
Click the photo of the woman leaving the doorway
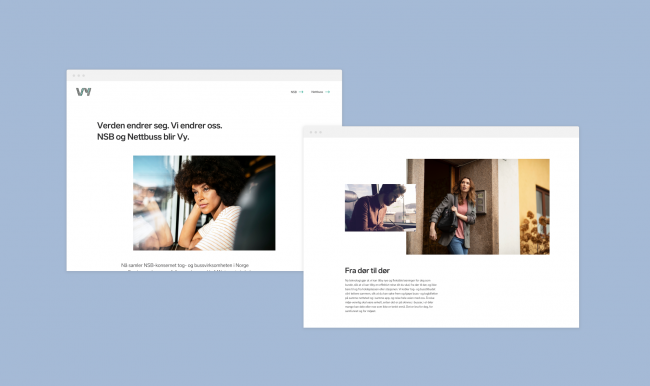coord(478,206)
